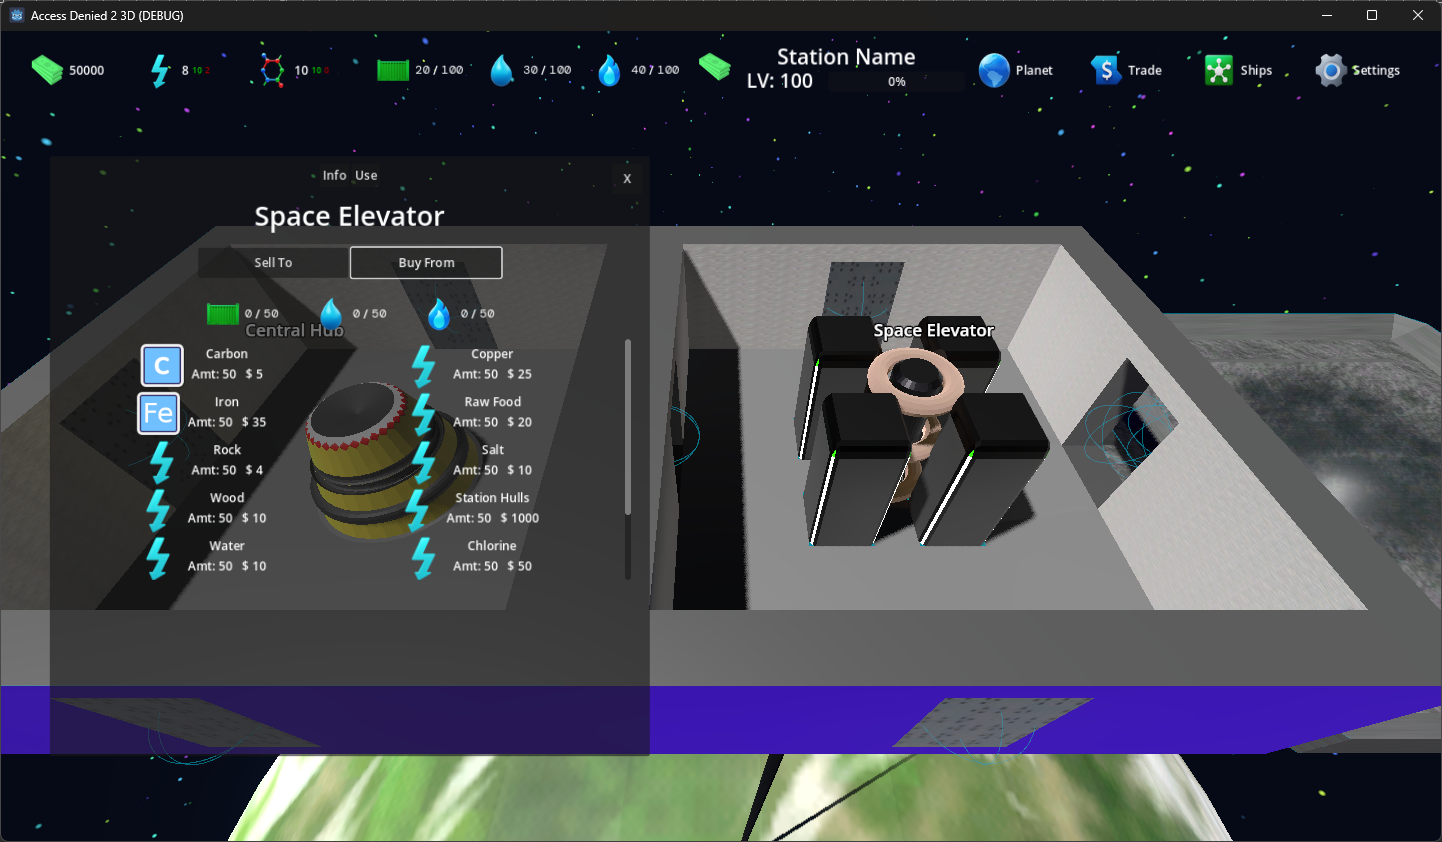Click the Station Name title text
Viewport: 1442px width, 842px height.
pyautogui.click(x=846, y=57)
